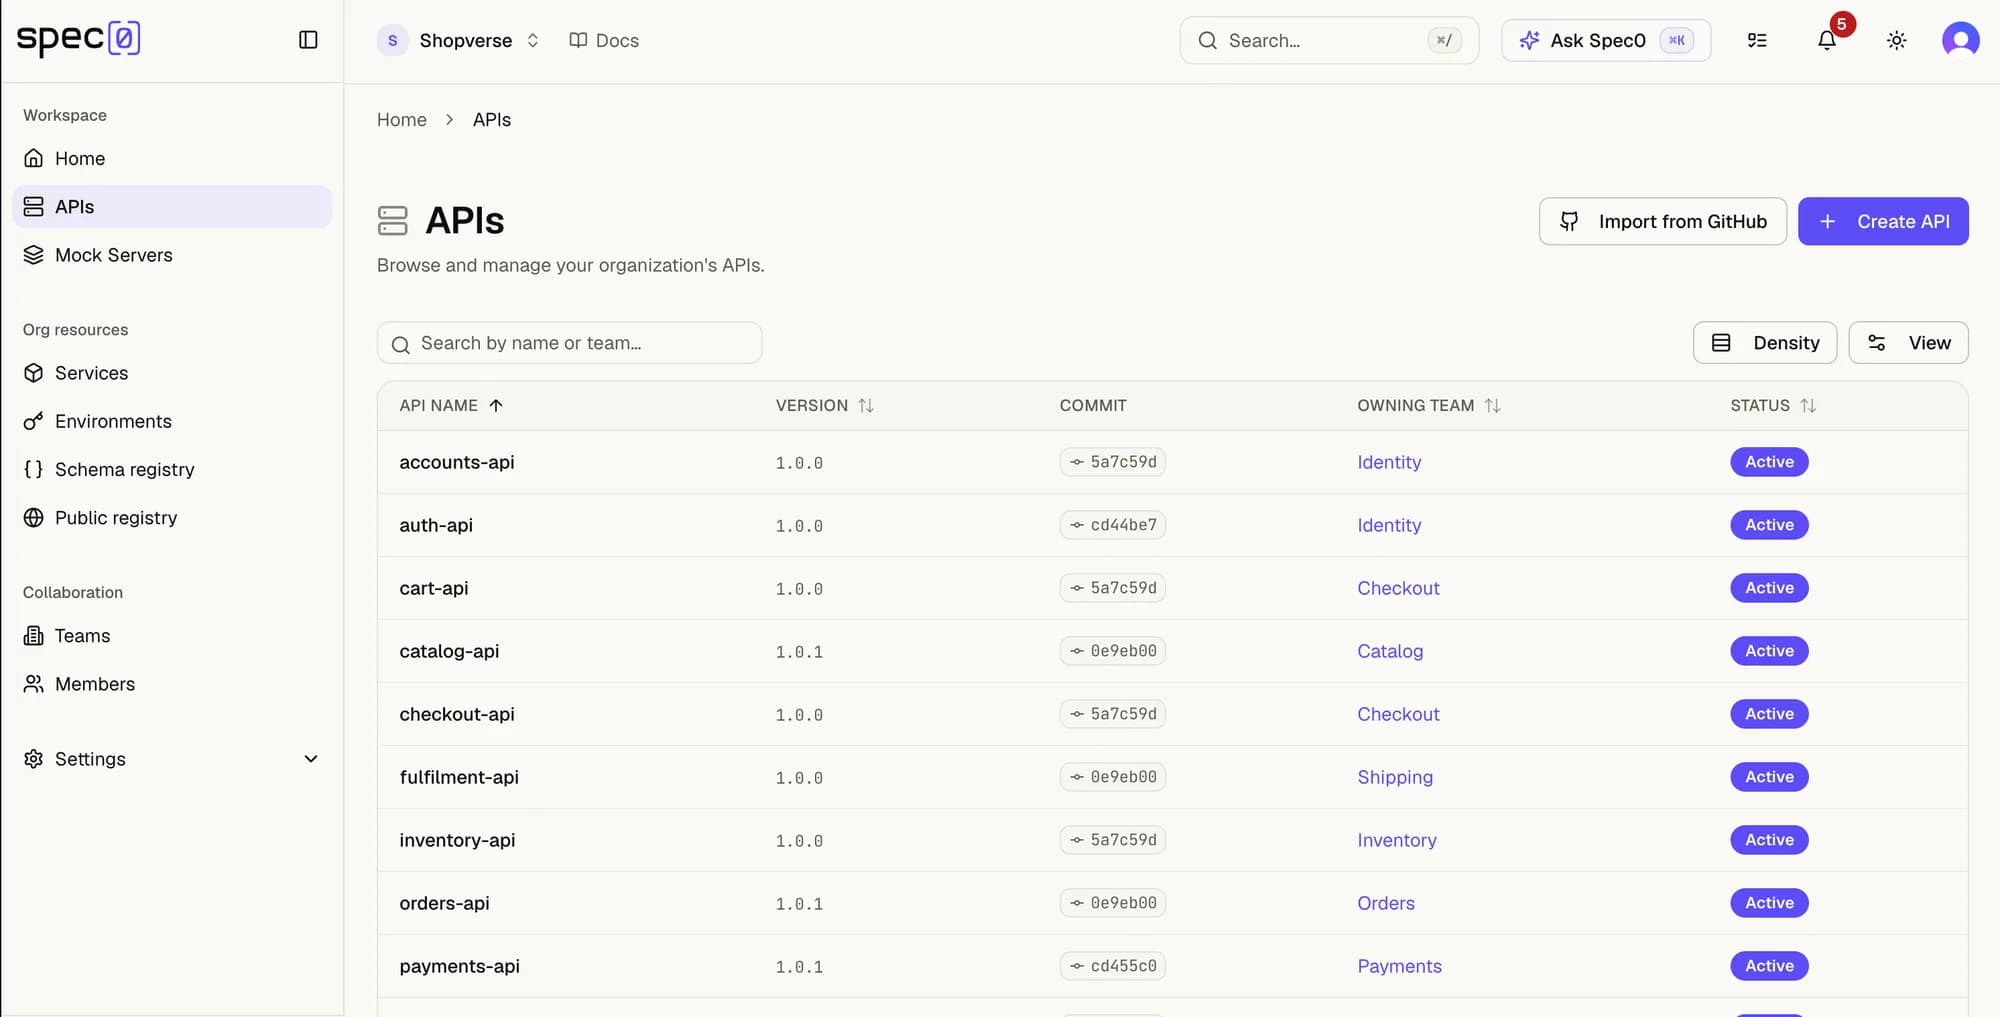This screenshot has width=2000, height=1017.
Task: Click Home in the breadcrumb
Action: tap(401, 120)
